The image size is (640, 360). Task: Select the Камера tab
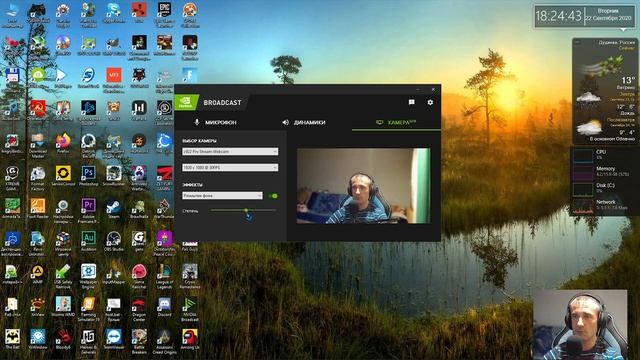pyautogui.click(x=396, y=122)
